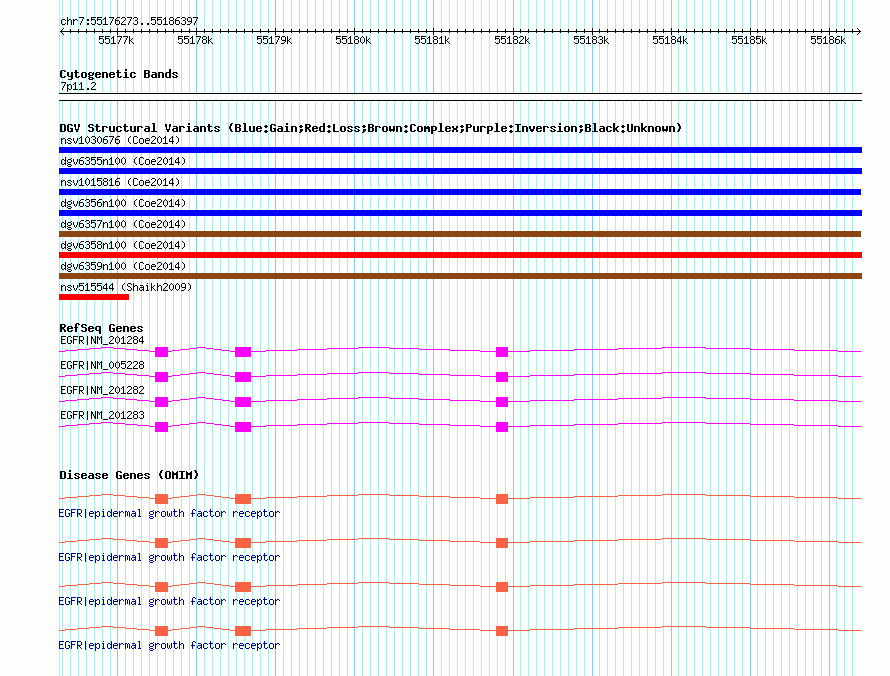Image resolution: width=890 pixels, height=676 pixels.
Task: Open variant label dgv6356n100 (Coe2014)
Action: point(123,203)
